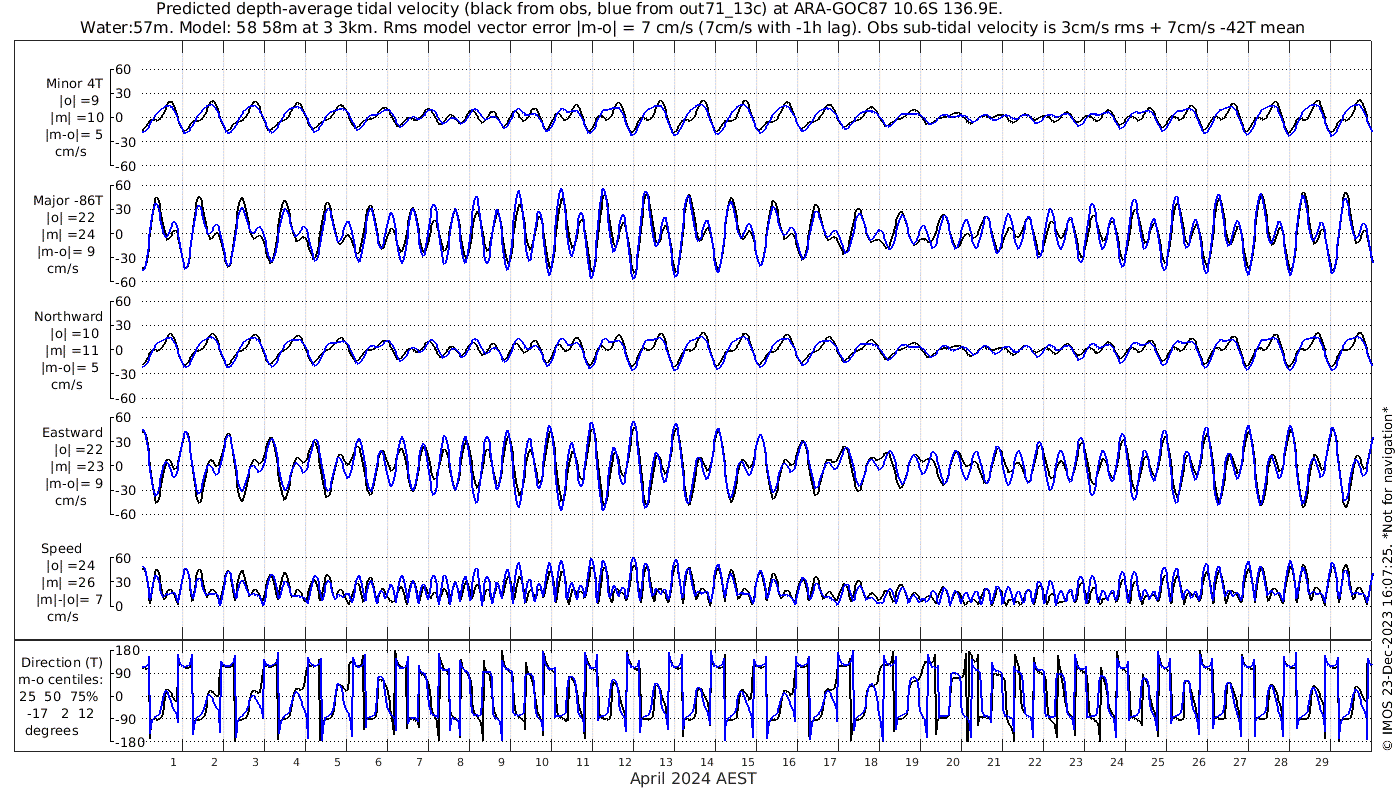
Task: Click date tick label '12' on the x-axis
Action: tap(624, 762)
